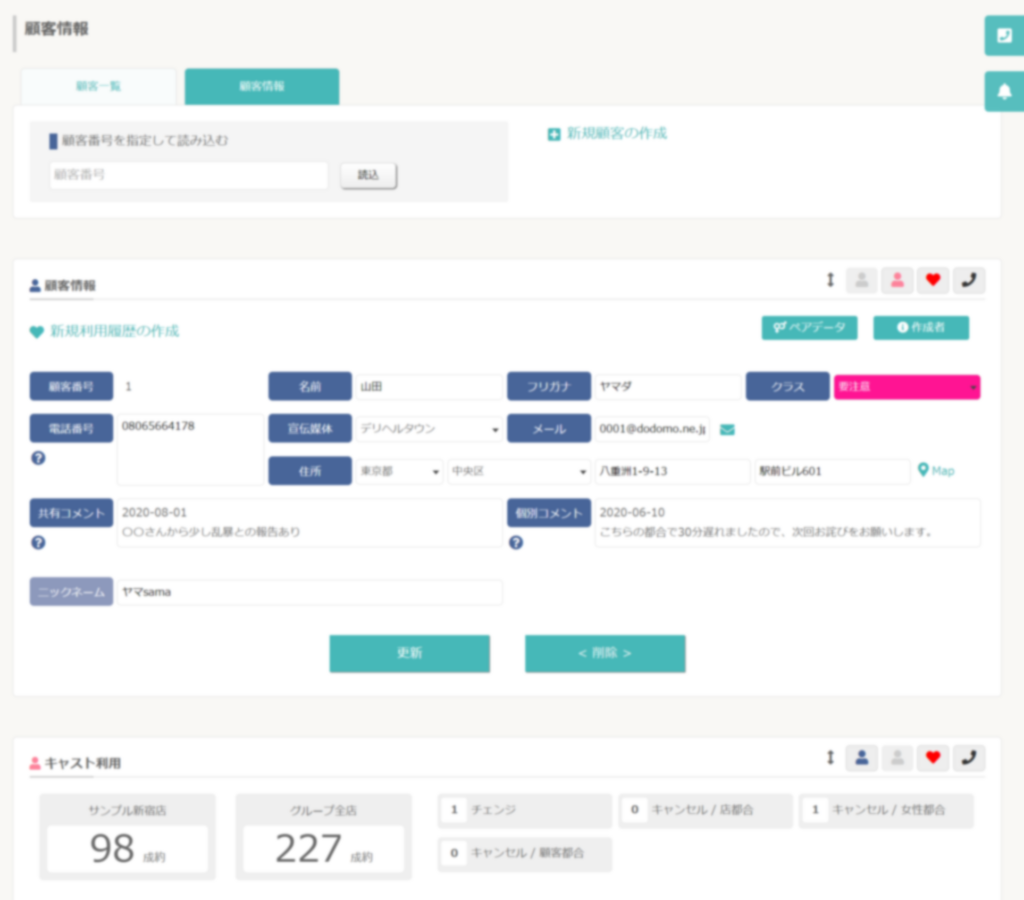The height and width of the screenshot is (900, 1024).
Task: Click the pink person icon in 顧客情報 header
Action: pos(897,281)
